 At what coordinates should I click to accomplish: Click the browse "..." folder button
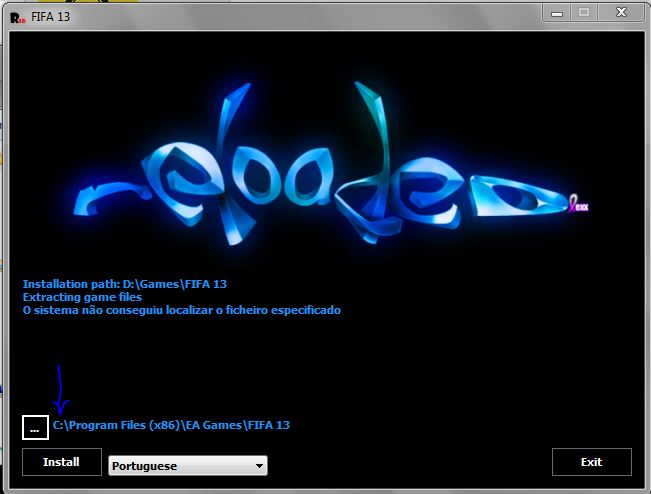(x=34, y=427)
